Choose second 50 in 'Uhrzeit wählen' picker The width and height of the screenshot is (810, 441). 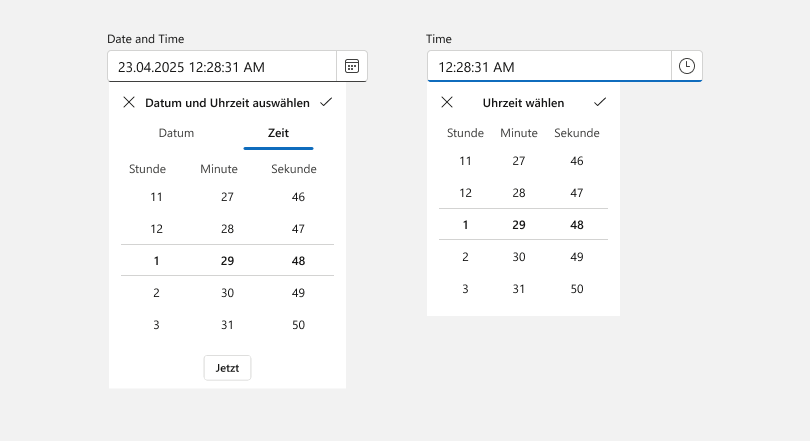577,289
